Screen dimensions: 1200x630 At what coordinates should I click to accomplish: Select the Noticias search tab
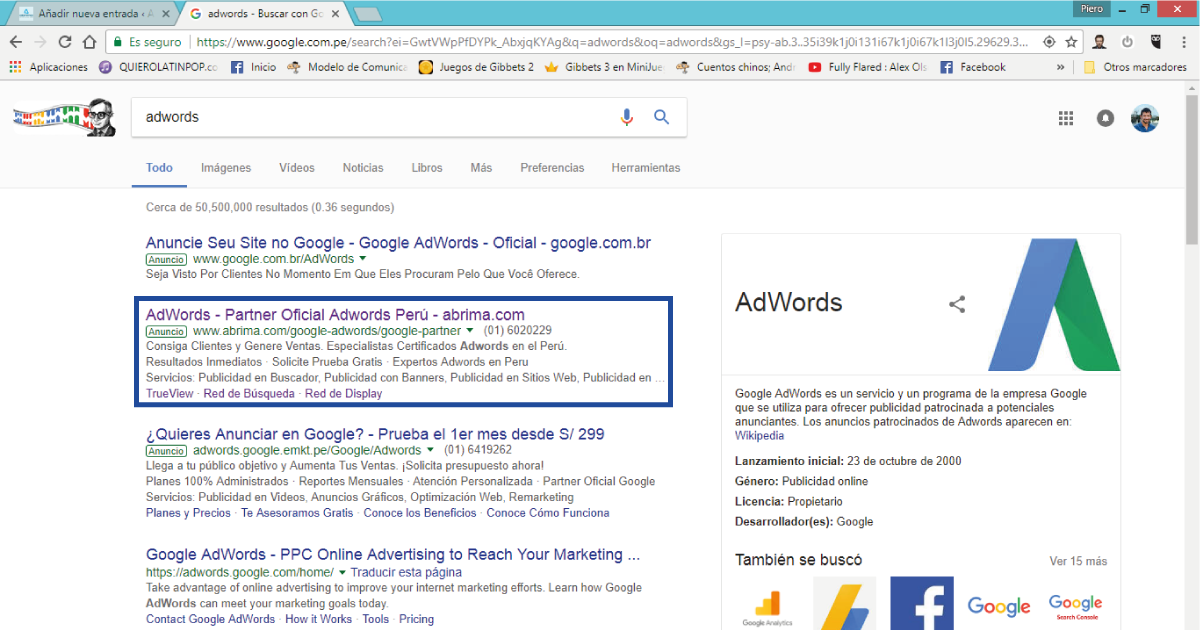pos(363,168)
